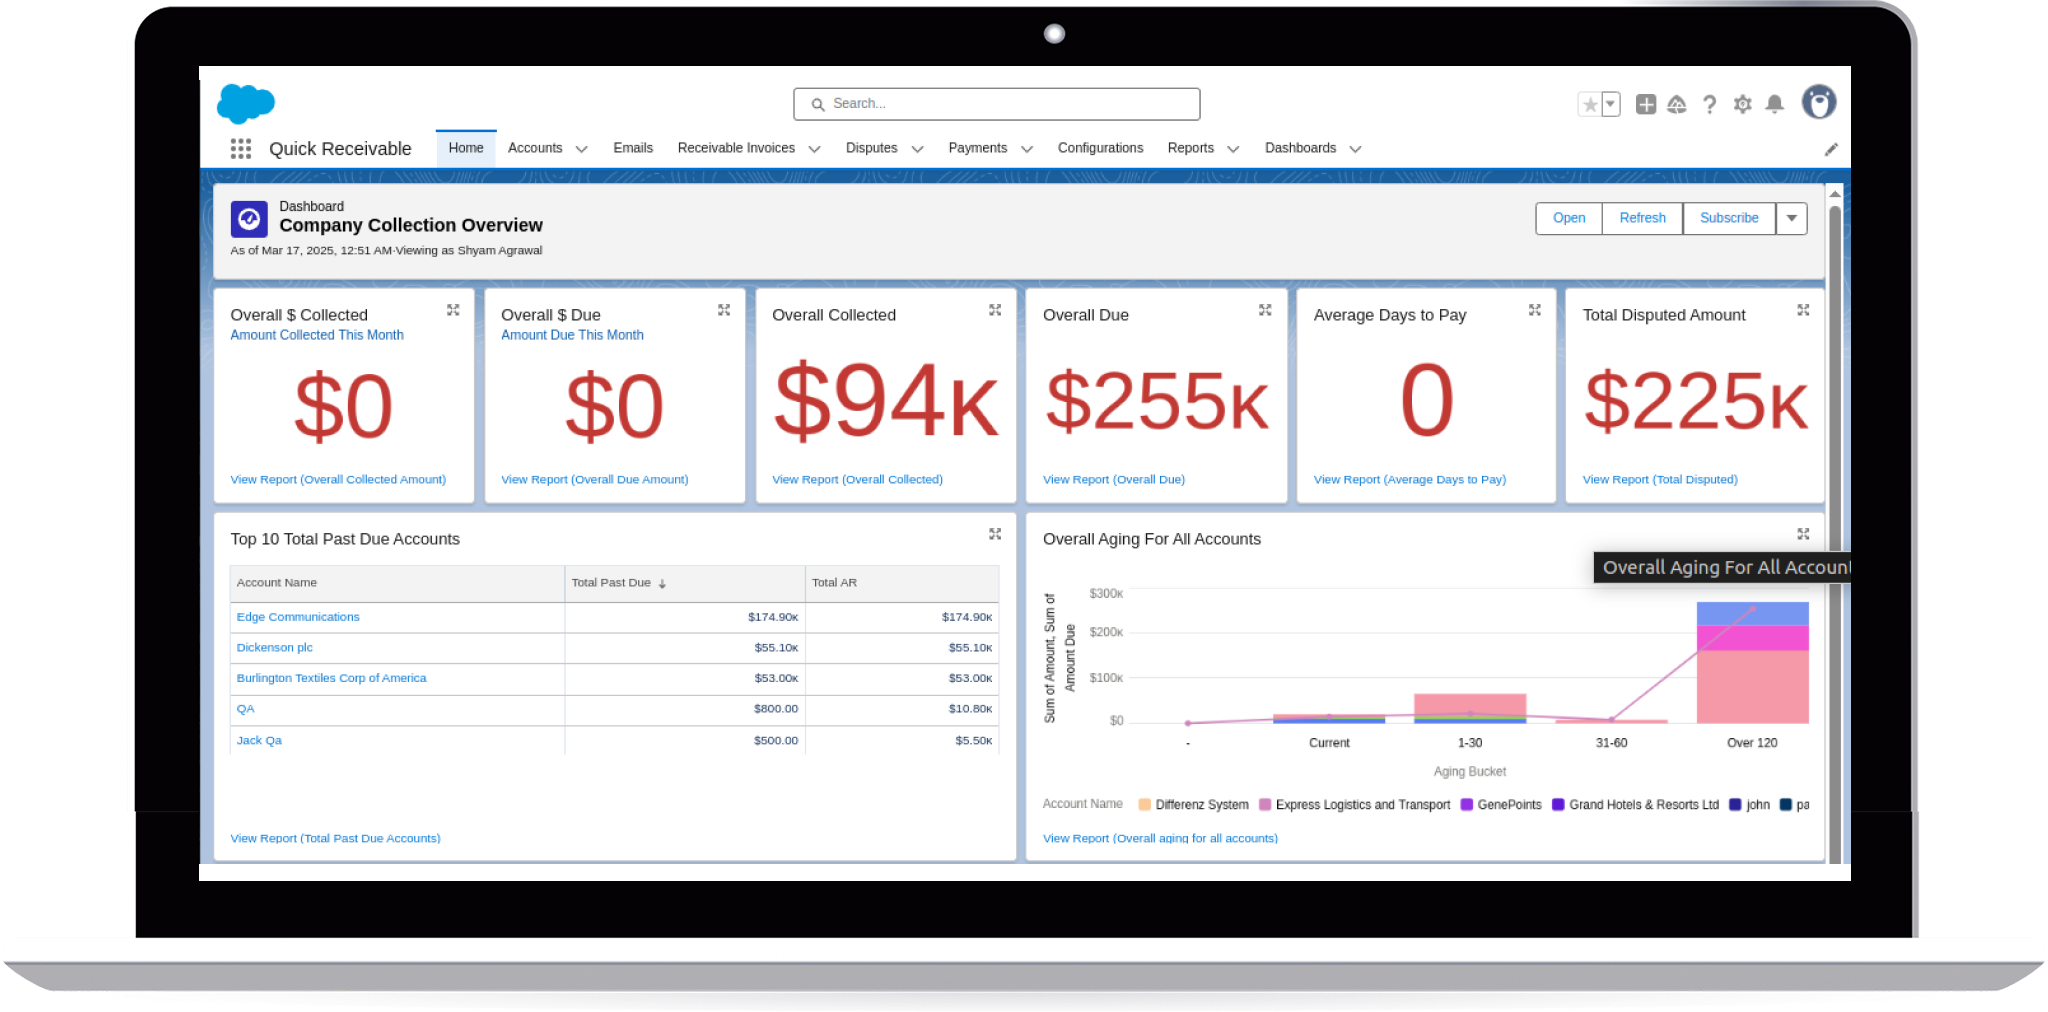Click the Help question mark icon

(x=1709, y=103)
